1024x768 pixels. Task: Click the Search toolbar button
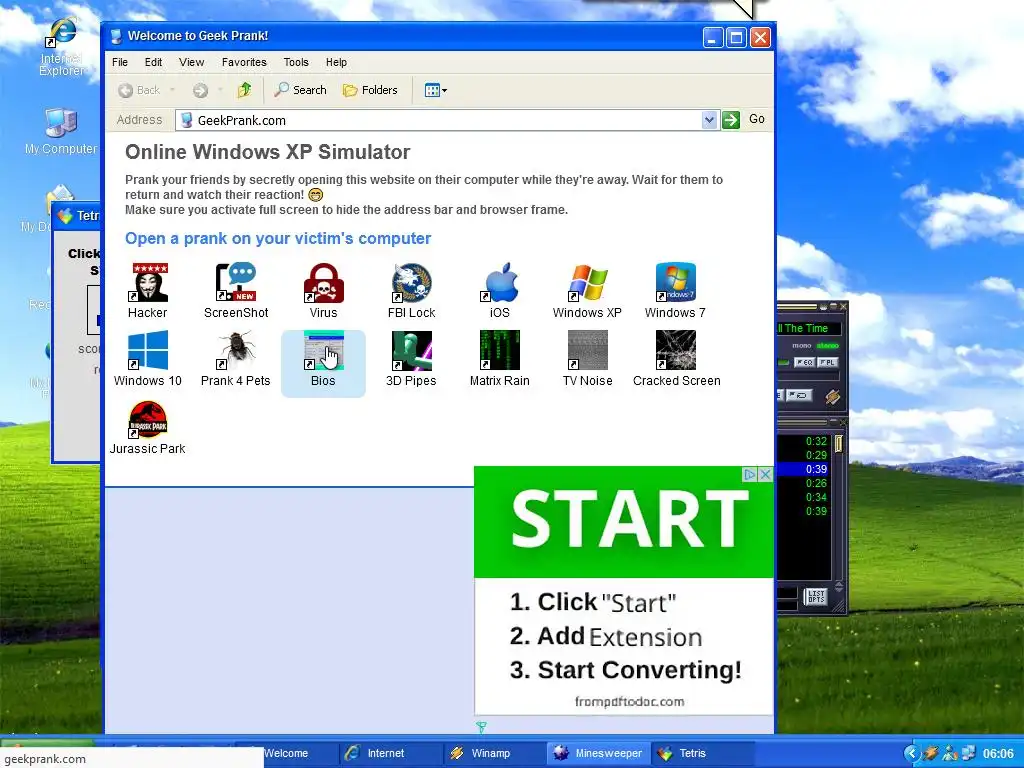(x=300, y=90)
